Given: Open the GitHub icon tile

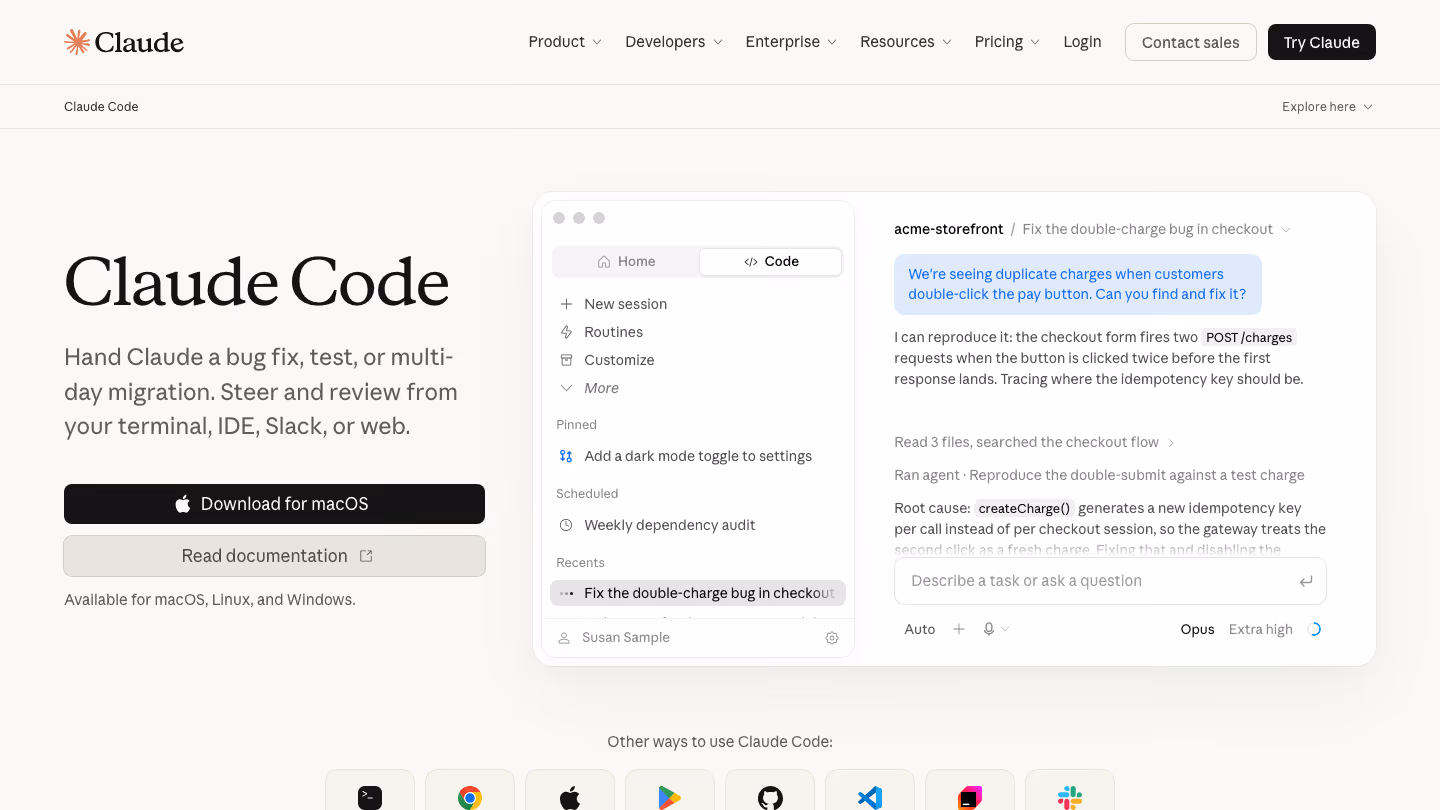Looking at the screenshot, I should 770,790.
